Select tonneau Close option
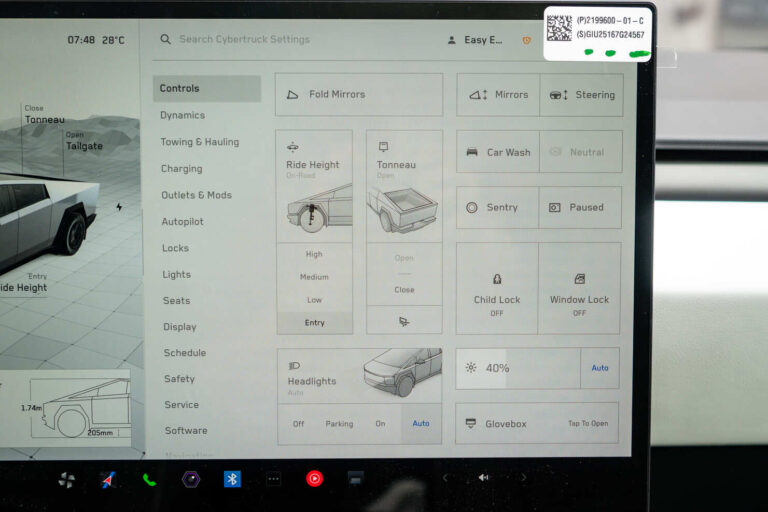Screen dimensions: 768x512 (x=404, y=290)
